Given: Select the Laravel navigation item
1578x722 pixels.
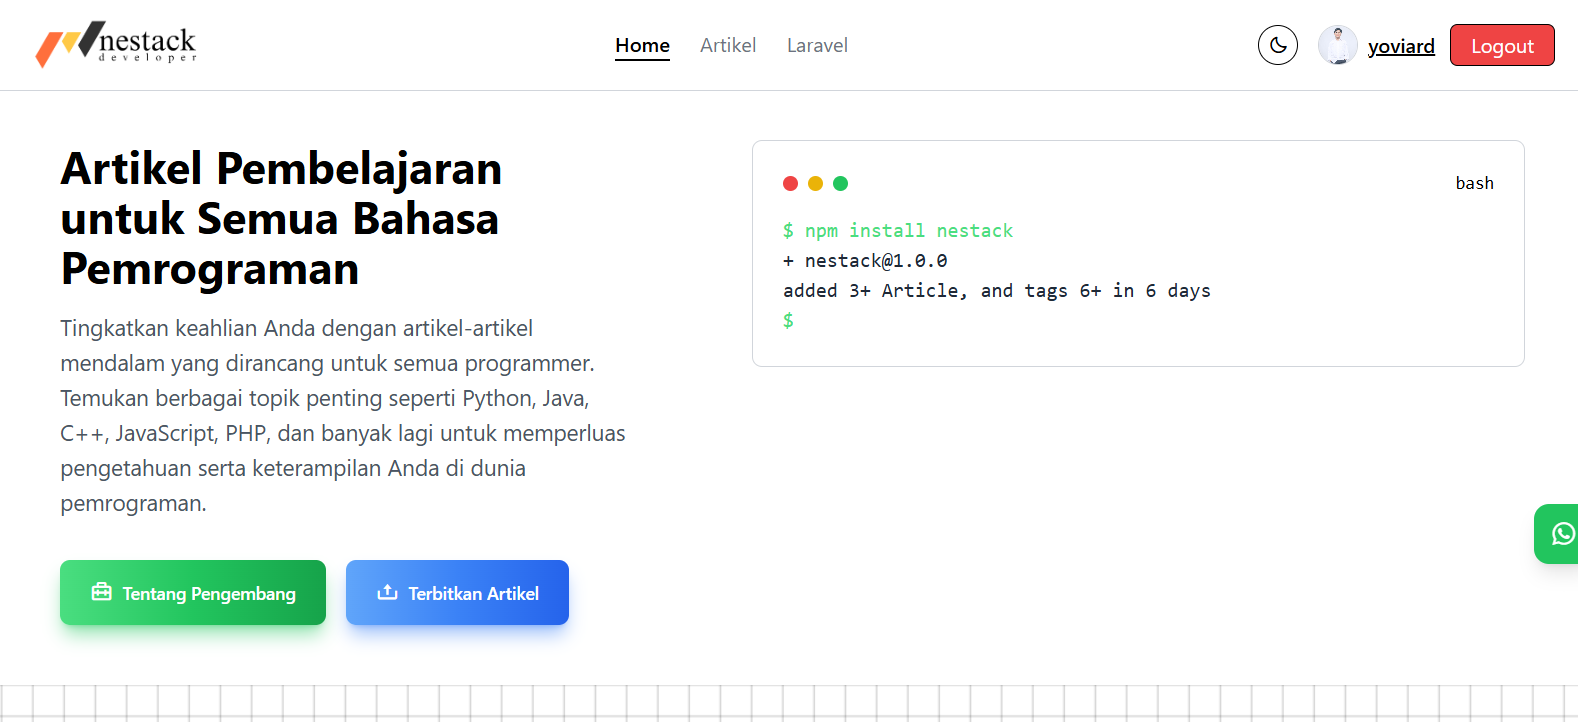Looking at the screenshot, I should (x=817, y=45).
